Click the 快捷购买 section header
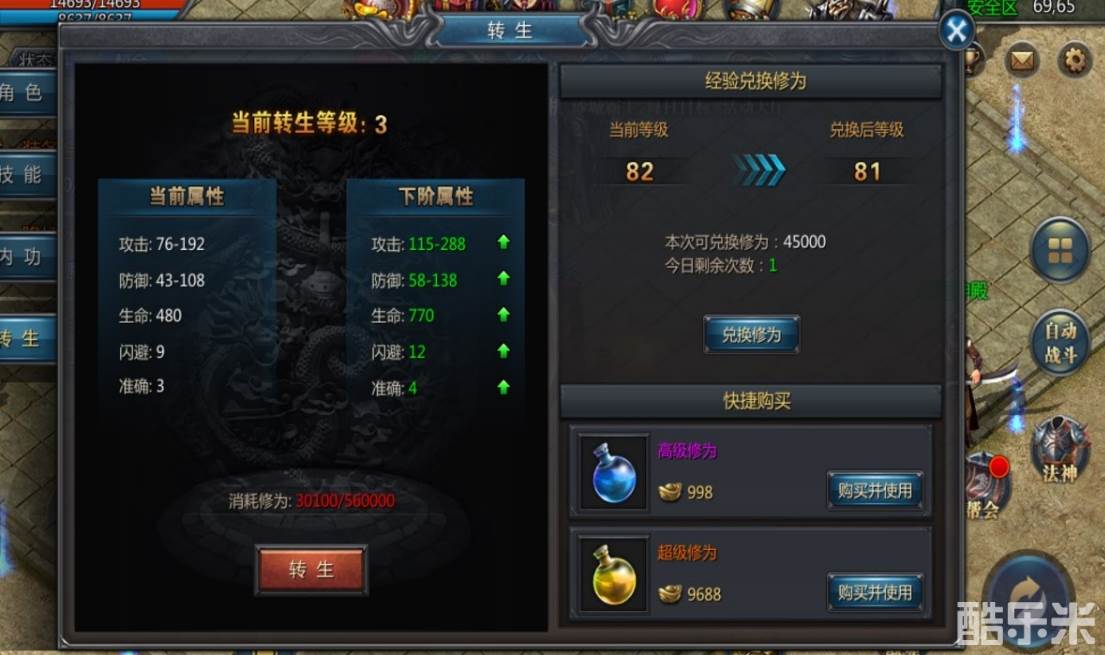The image size is (1105, 655). [751, 401]
